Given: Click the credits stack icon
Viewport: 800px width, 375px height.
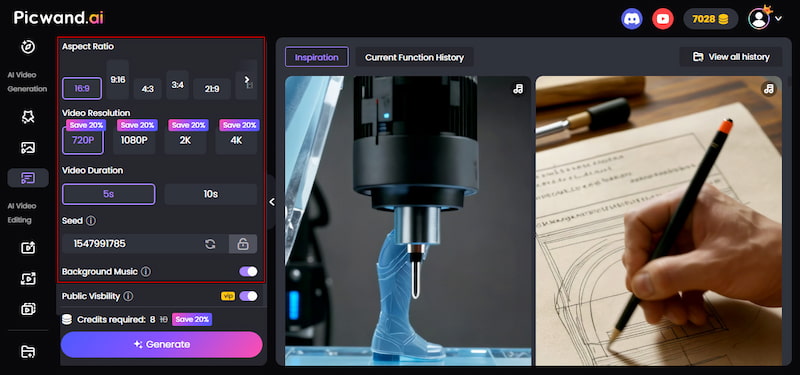Looking at the screenshot, I should click(66, 320).
